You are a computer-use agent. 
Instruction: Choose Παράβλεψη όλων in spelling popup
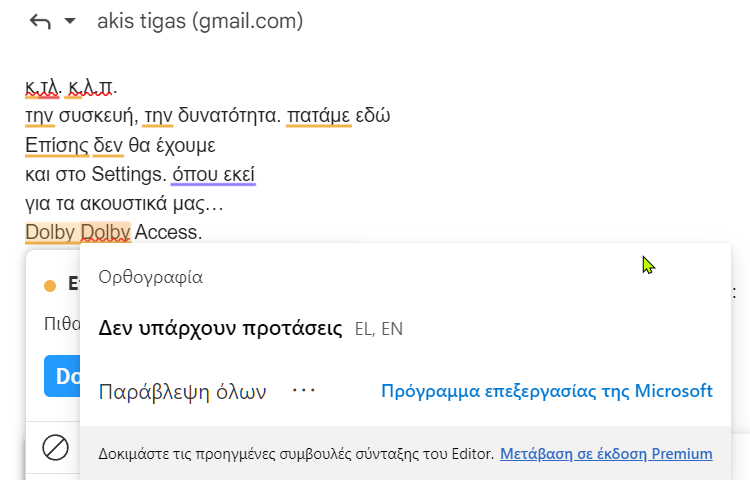(x=182, y=392)
